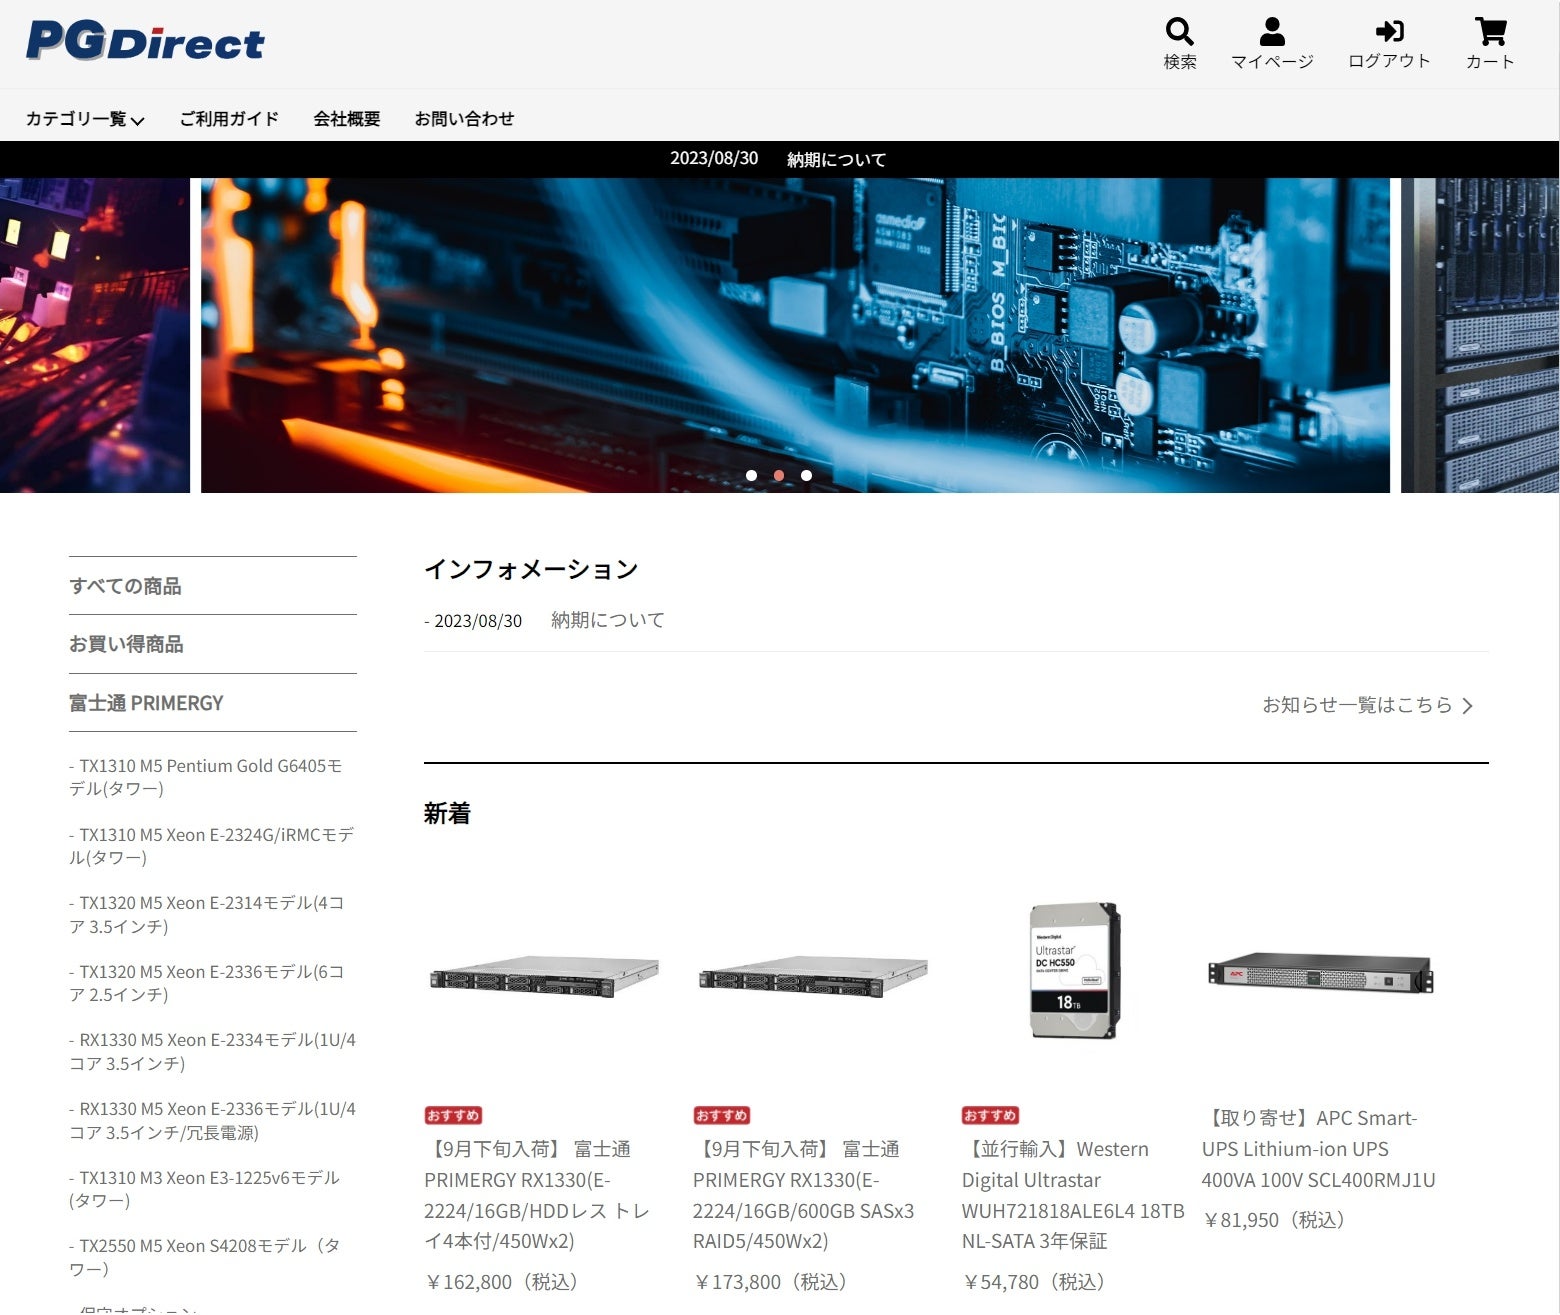The width and height of the screenshot is (1560, 1315).
Task: Click the ログアウト label in header
Action: point(1389,61)
